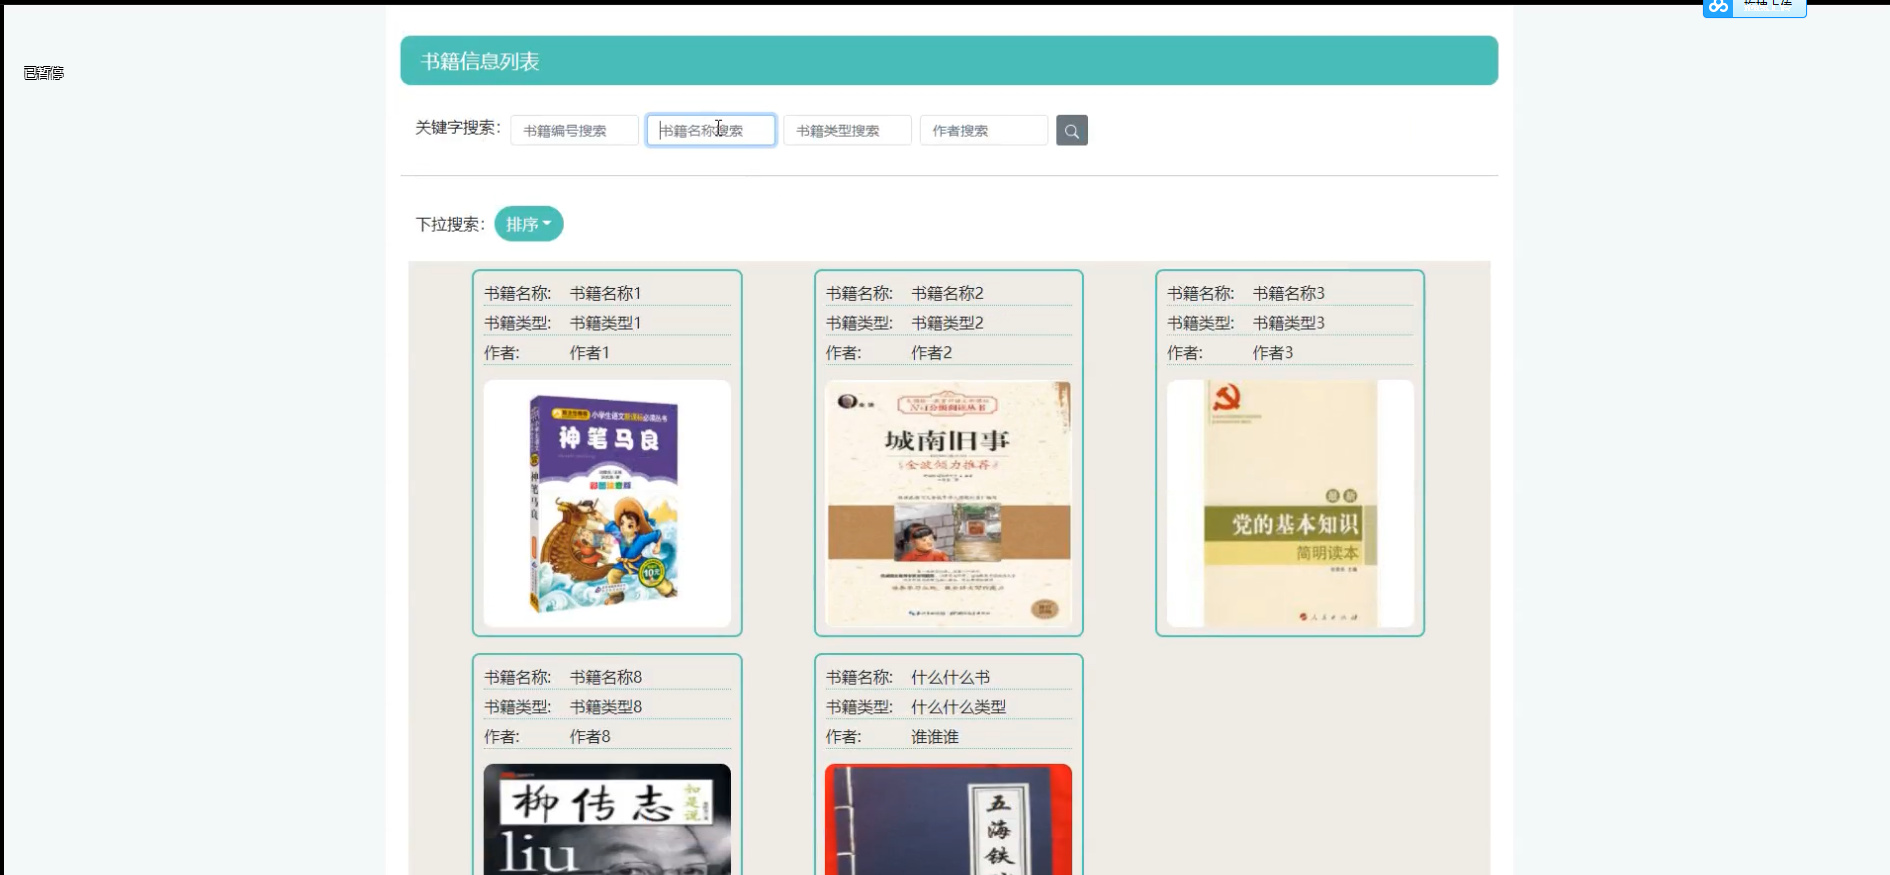Open the 排序 sort dropdown

point(529,224)
